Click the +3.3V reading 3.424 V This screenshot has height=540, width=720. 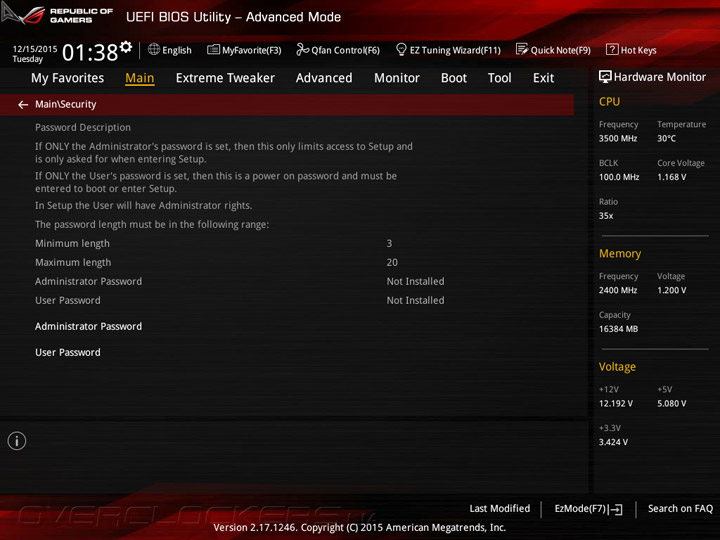tap(613, 442)
